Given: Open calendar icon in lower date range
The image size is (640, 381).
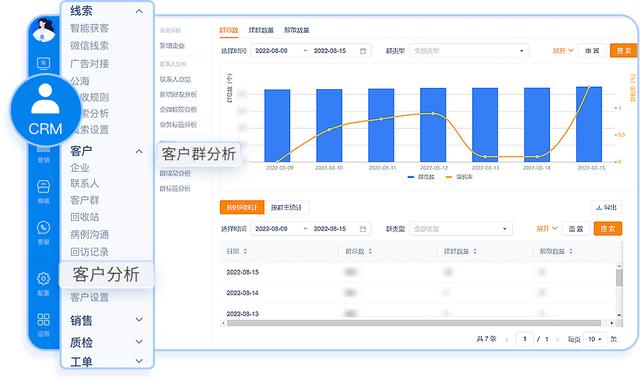Looking at the screenshot, I should (x=363, y=229).
